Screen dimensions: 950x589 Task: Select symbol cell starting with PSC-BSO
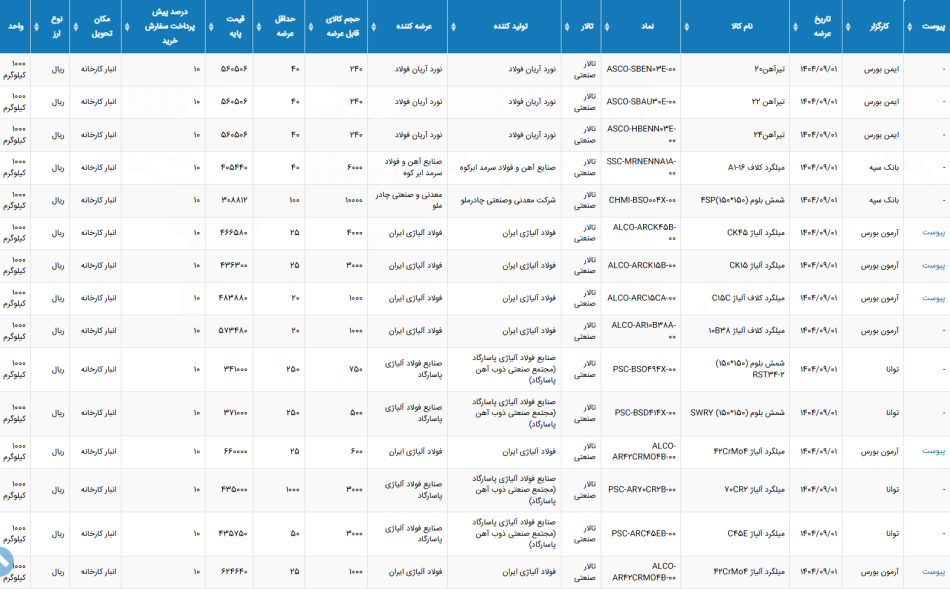[644, 369]
